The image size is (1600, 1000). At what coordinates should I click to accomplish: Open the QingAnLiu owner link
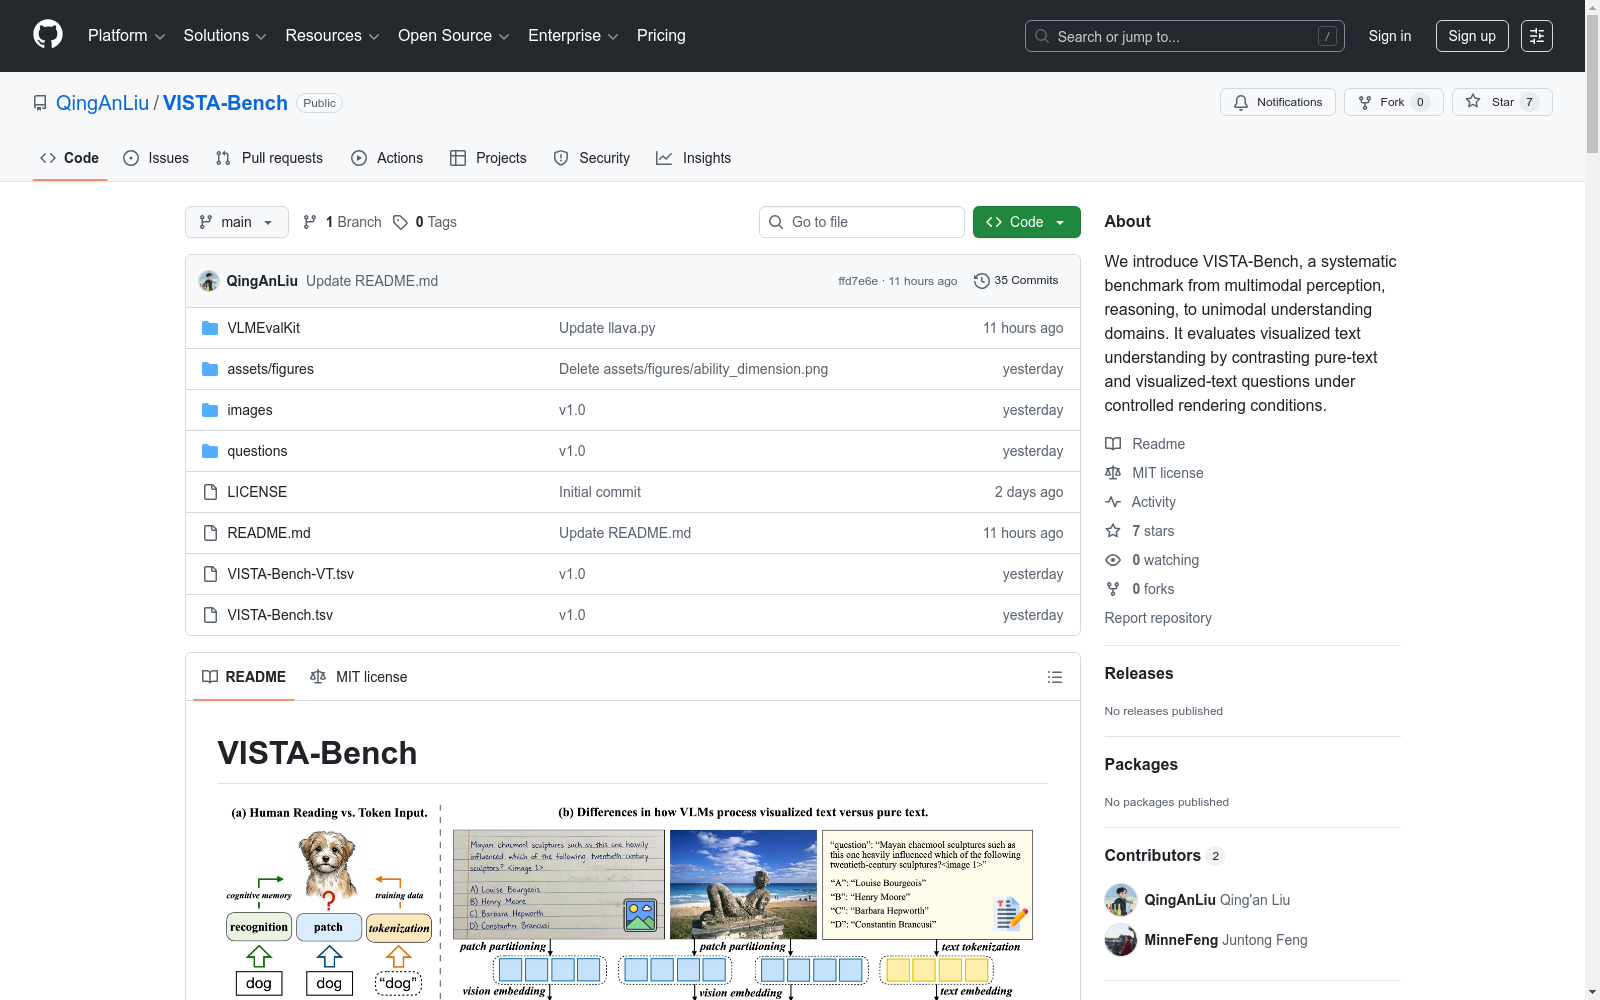pyautogui.click(x=102, y=103)
